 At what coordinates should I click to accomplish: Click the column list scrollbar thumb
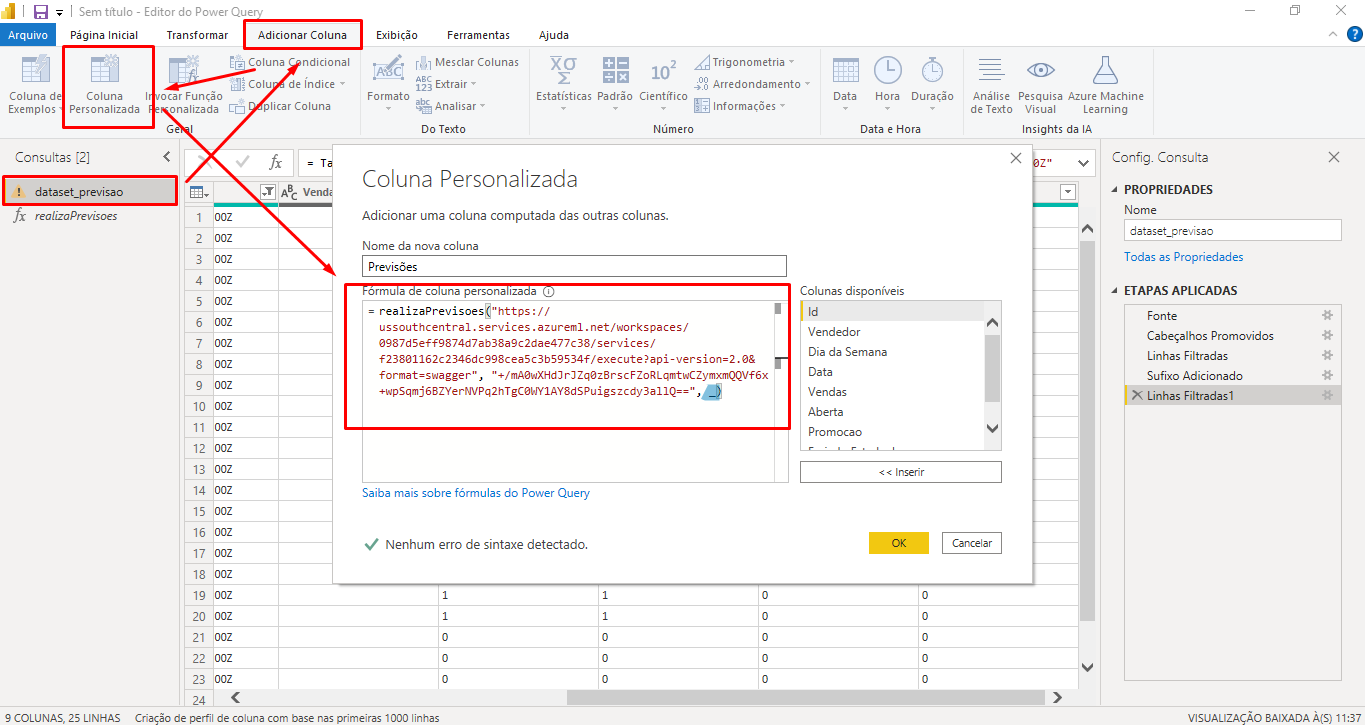click(x=993, y=367)
